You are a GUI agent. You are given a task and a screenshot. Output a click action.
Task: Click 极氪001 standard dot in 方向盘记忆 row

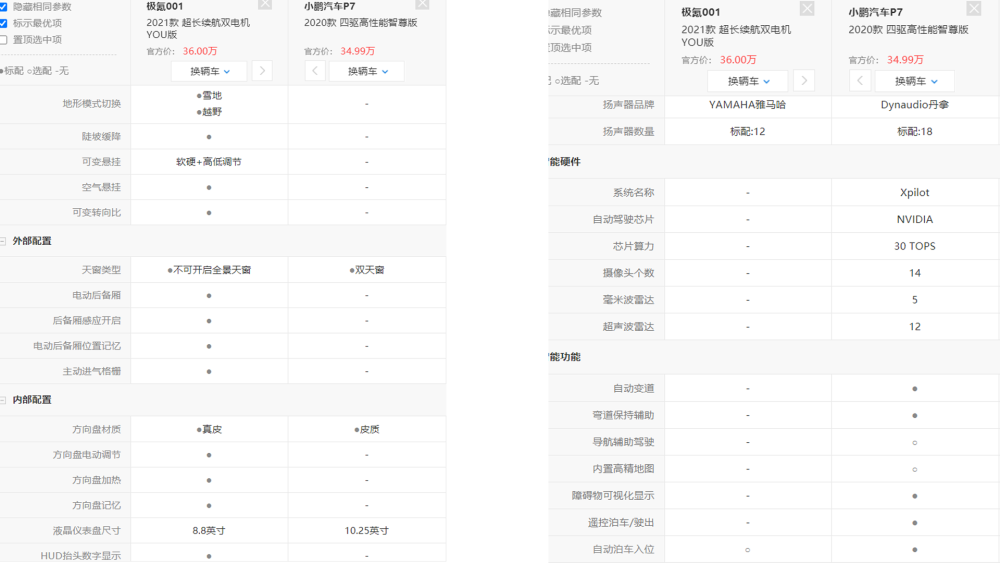click(209, 506)
